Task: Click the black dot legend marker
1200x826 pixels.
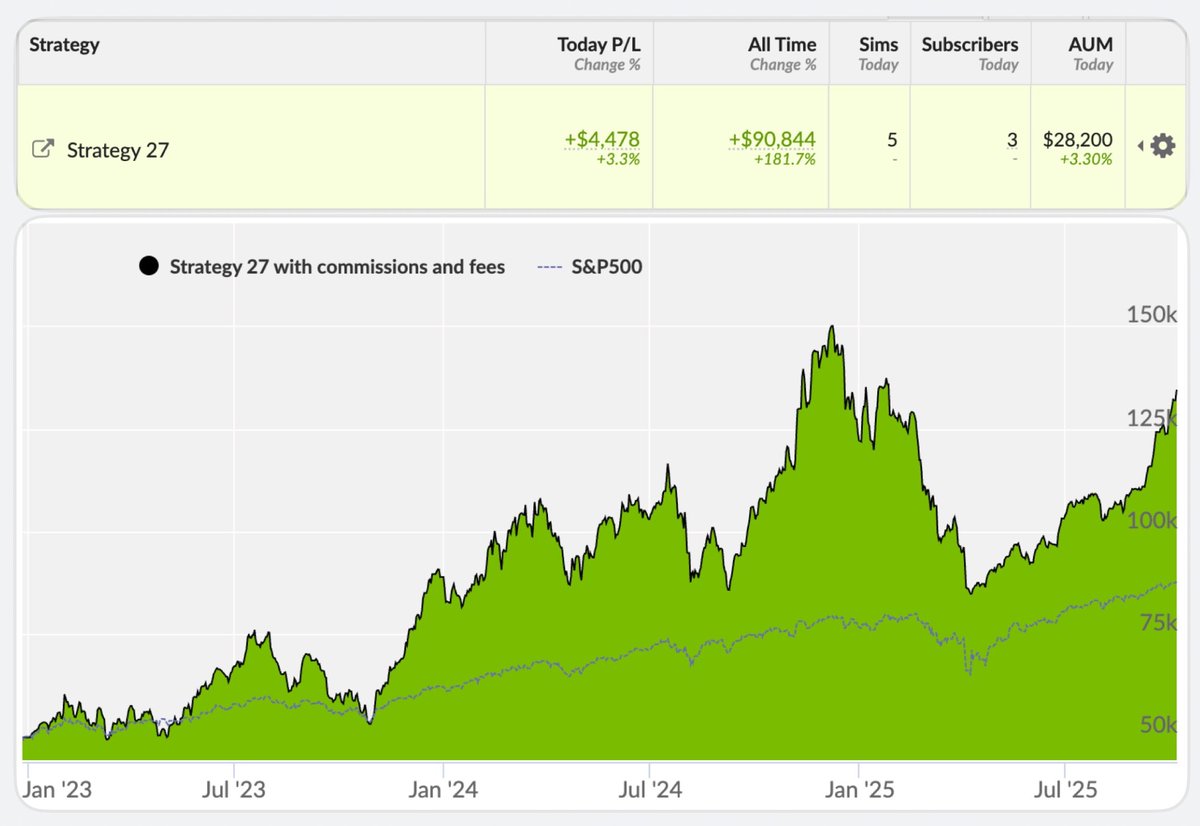Action: point(149,266)
